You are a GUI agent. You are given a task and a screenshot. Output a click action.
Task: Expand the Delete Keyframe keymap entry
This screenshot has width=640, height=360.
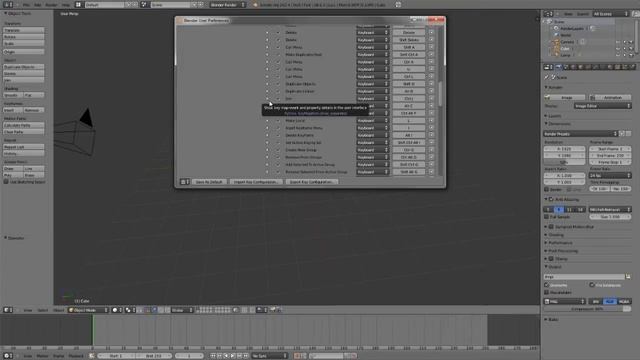click(x=267, y=136)
